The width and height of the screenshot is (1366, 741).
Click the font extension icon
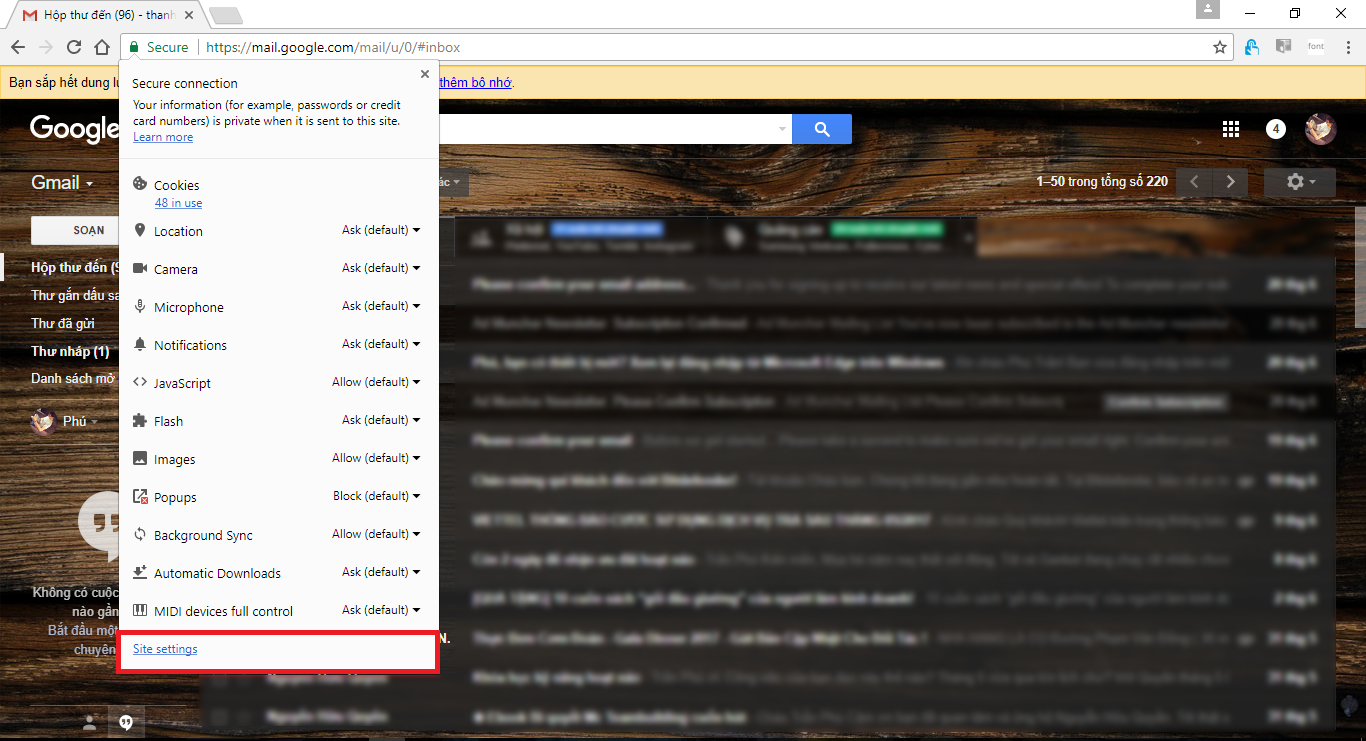click(x=1316, y=47)
